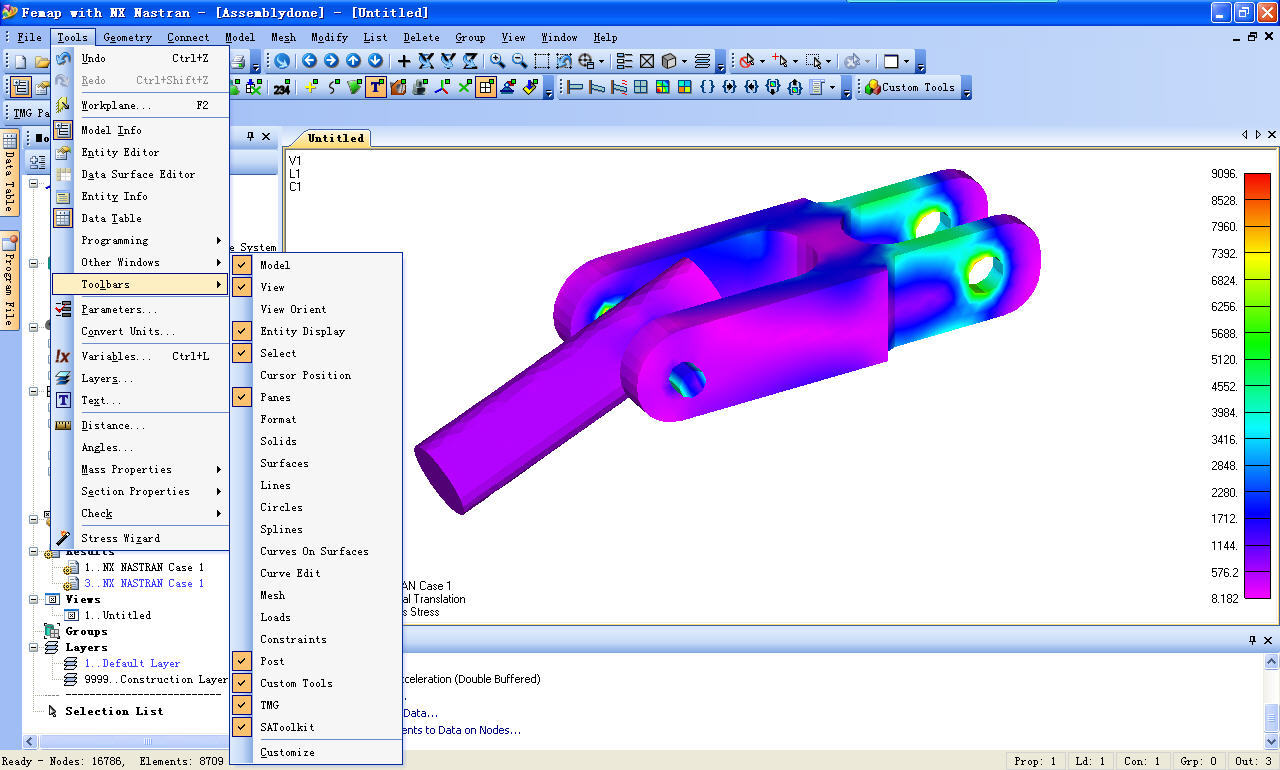Image resolution: width=1280 pixels, height=770 pixels.
Task: Click the Data Table grid icon in menu
Action: point(63,218)
